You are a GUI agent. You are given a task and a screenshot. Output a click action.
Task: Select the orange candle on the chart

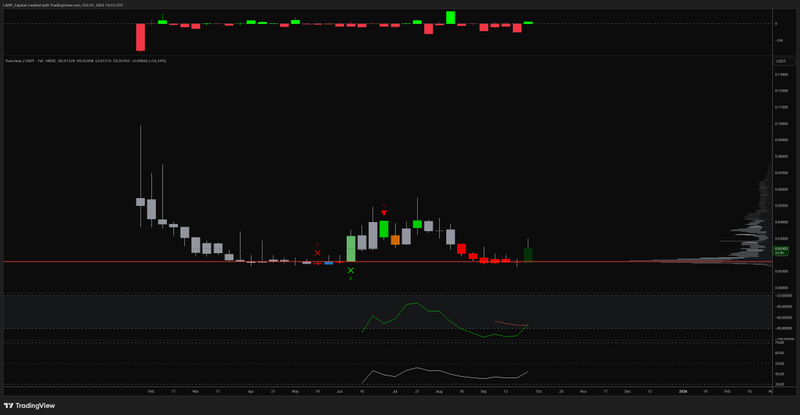point(395,239)
